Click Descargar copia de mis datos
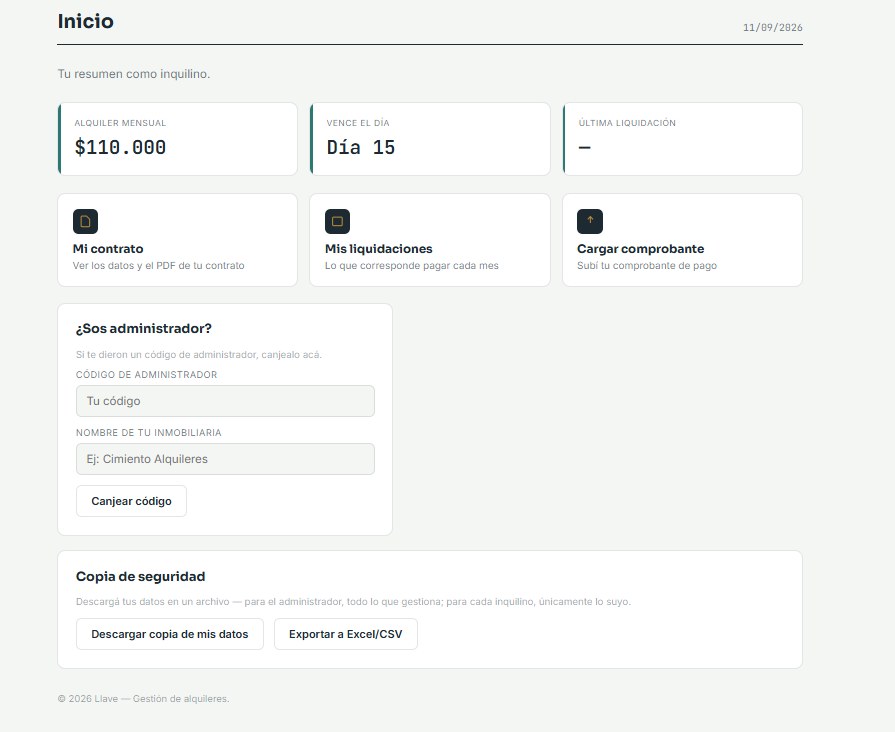The height and width of the screenshot is (732, 895). (x=170, y=634)
